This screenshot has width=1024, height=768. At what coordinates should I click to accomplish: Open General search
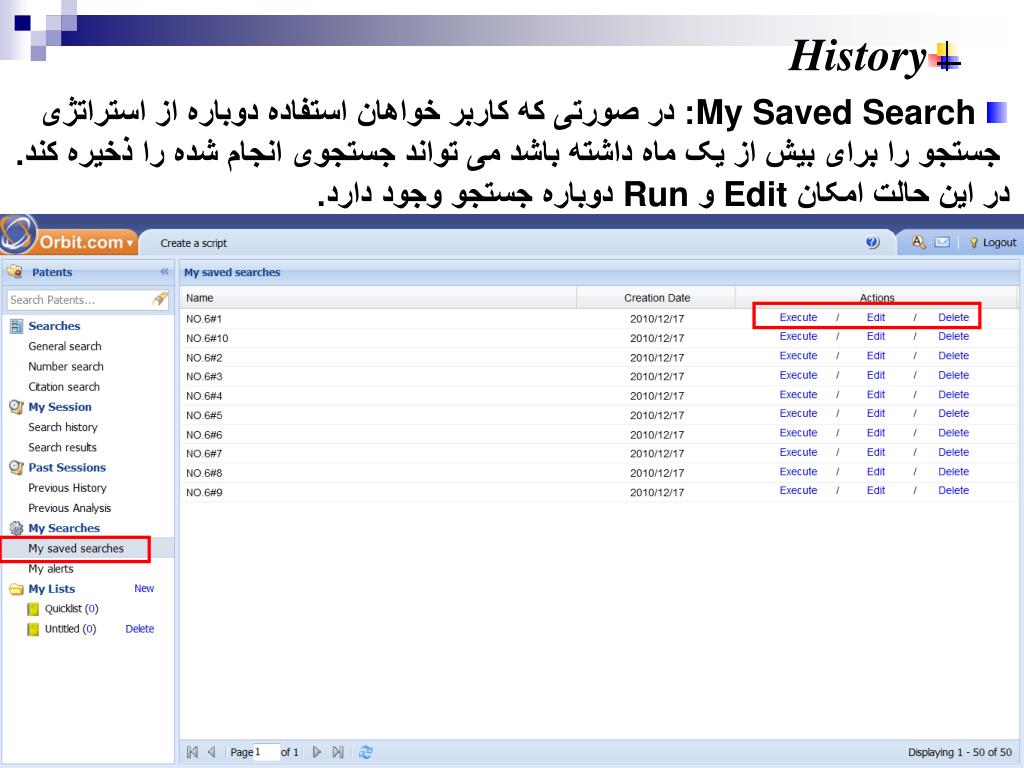[x=65, y=346]
